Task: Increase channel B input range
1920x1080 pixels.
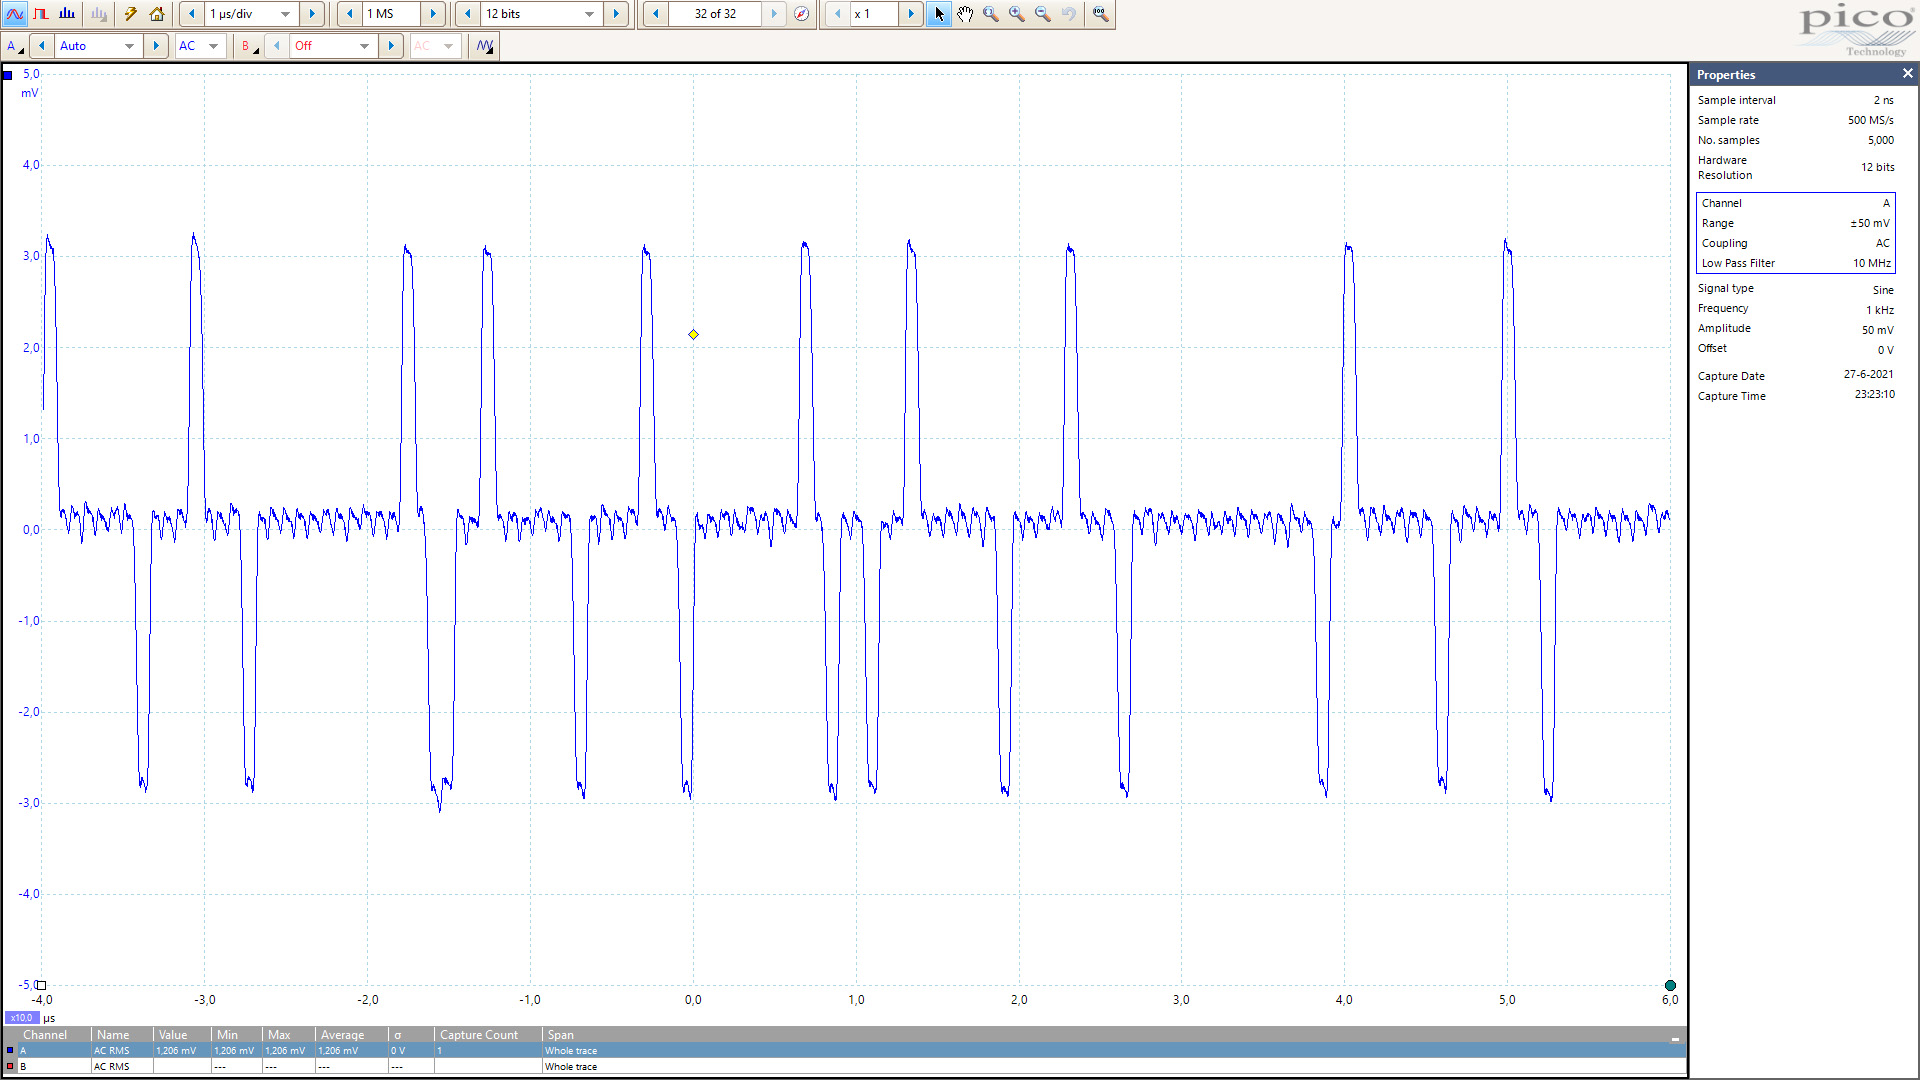Action: 391,46
